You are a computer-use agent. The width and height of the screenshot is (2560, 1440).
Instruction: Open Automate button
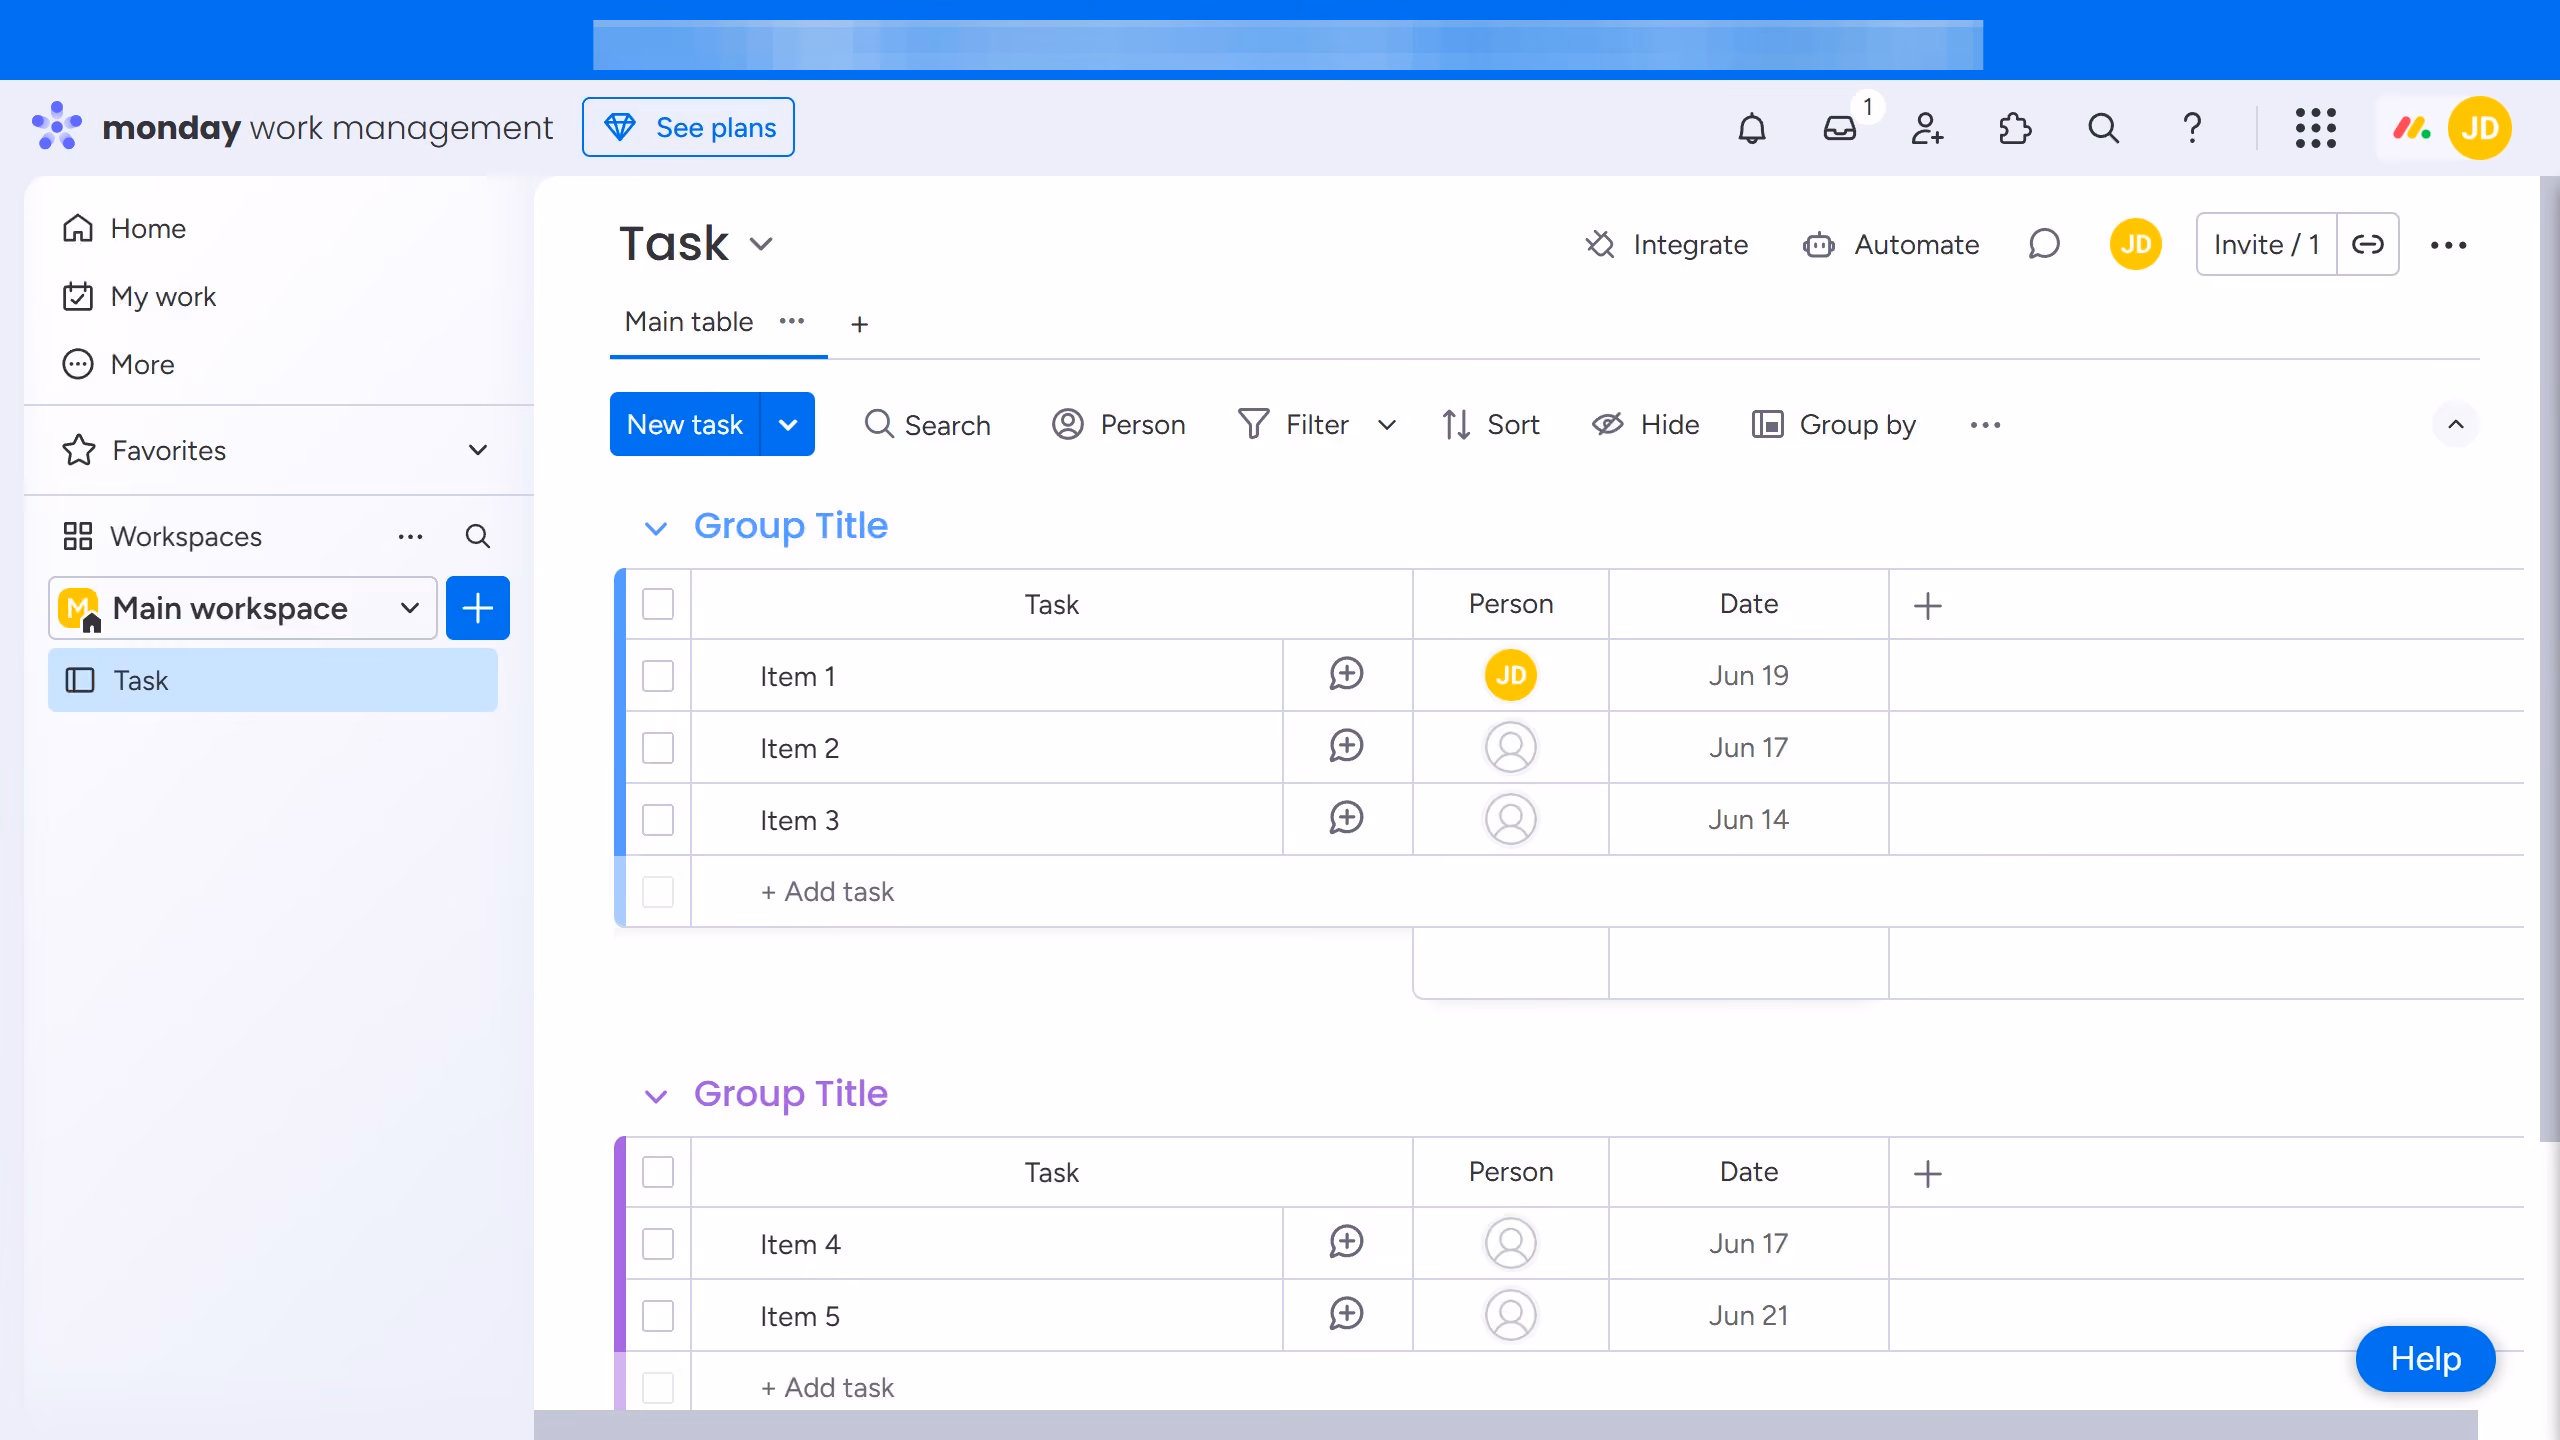(x=1891, y=245)
